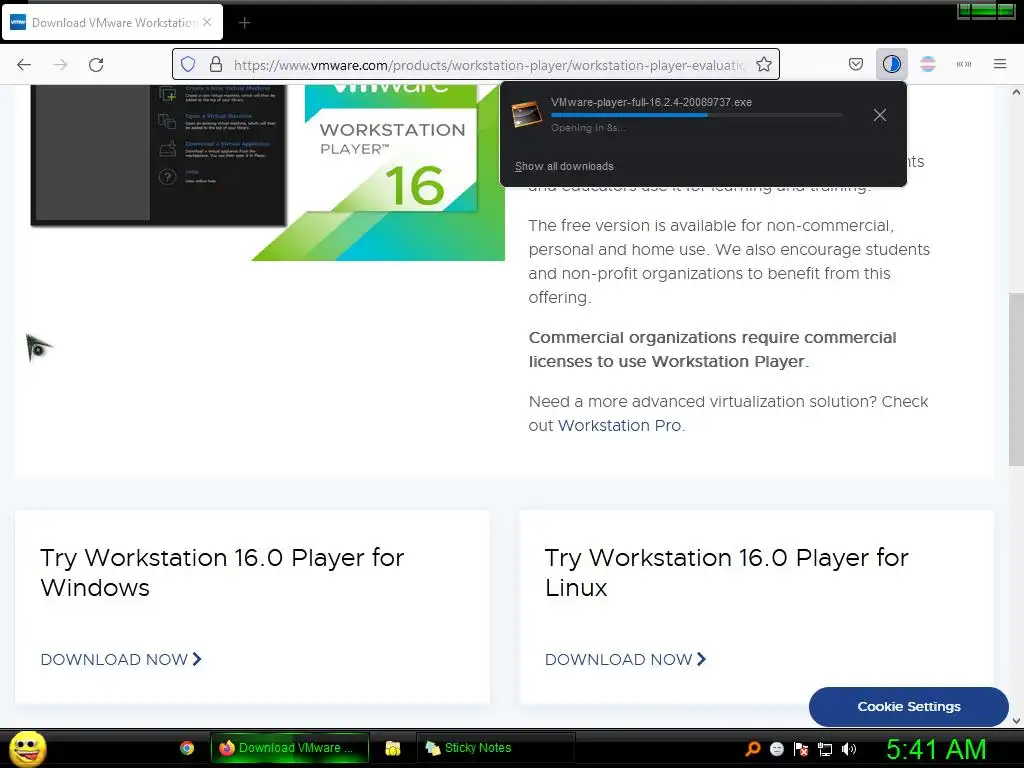The image size is (1024, 768).
Task: Click the 5:41 AM clock
Action: coord(936,749)
